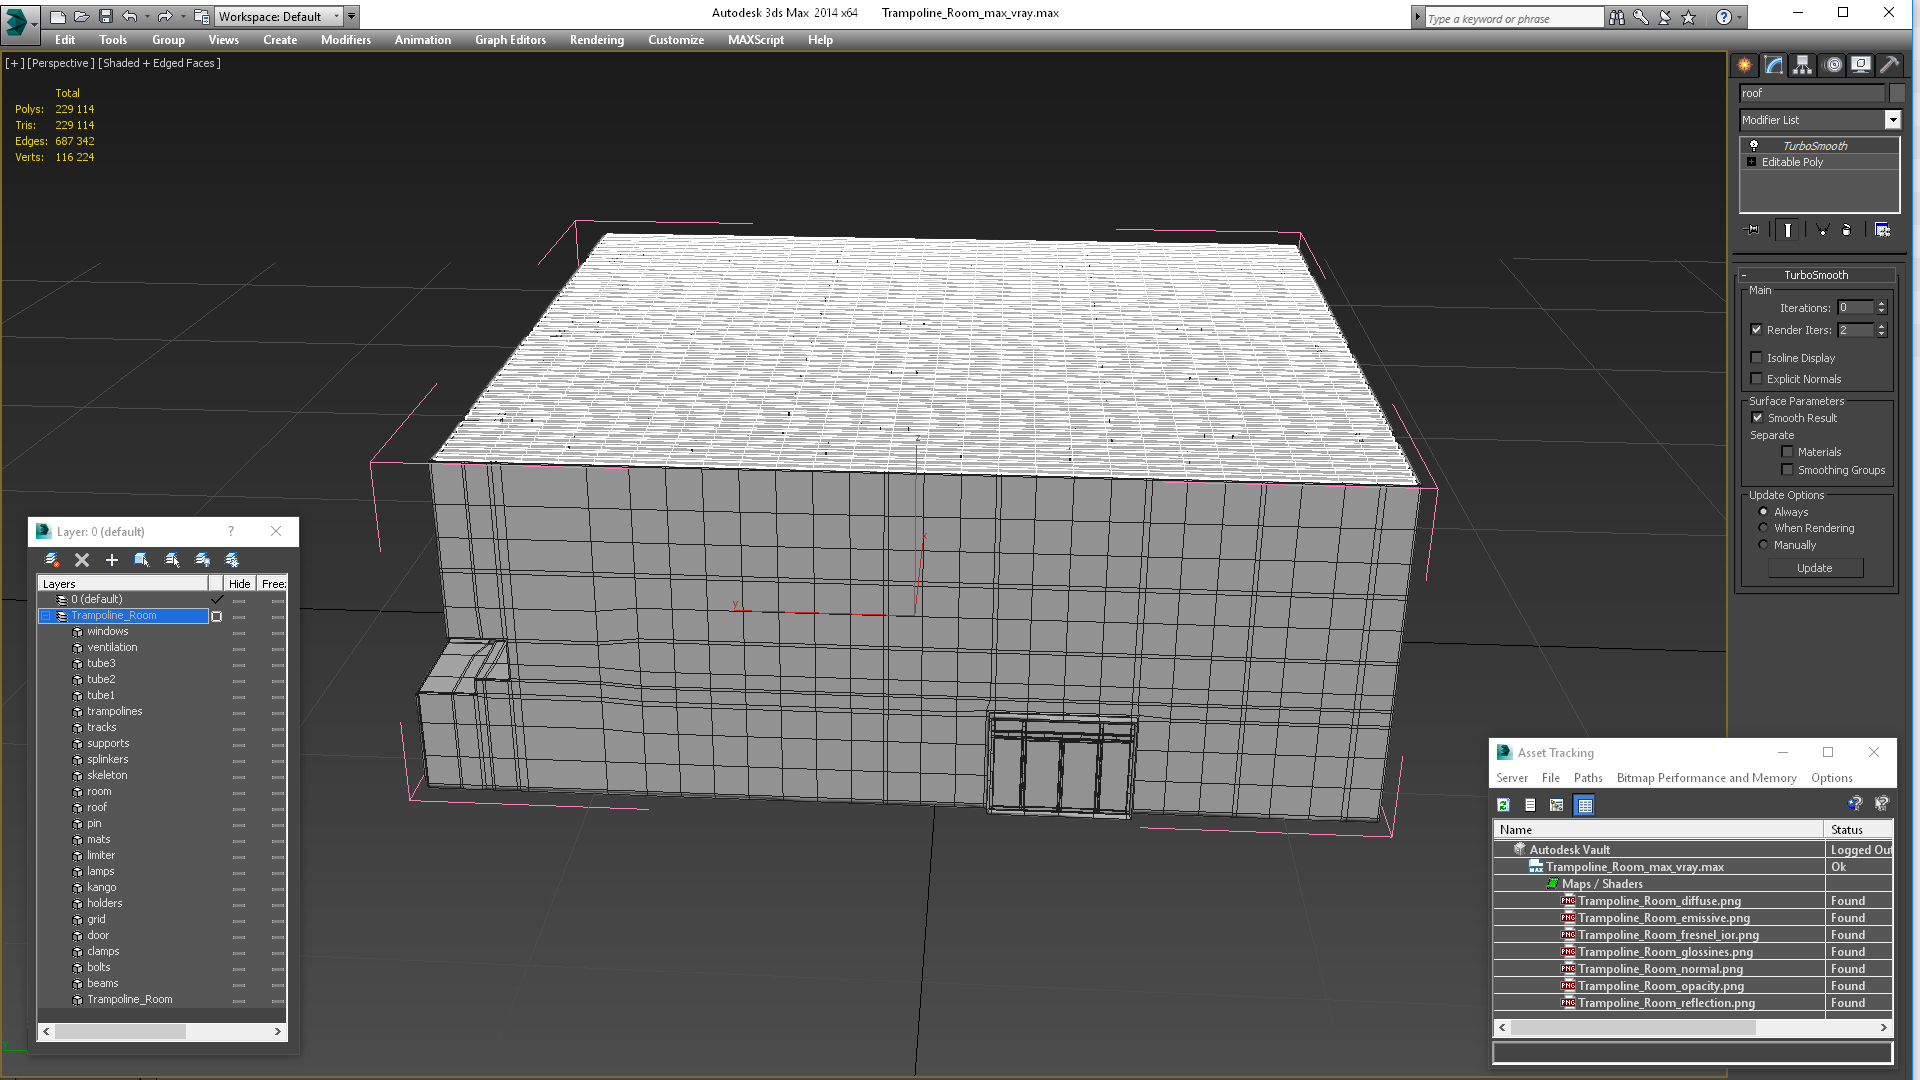Click Make Unique icon in modifier stack
The height and width of the screenshot is (1080, 1920).
coord(1822,230)
